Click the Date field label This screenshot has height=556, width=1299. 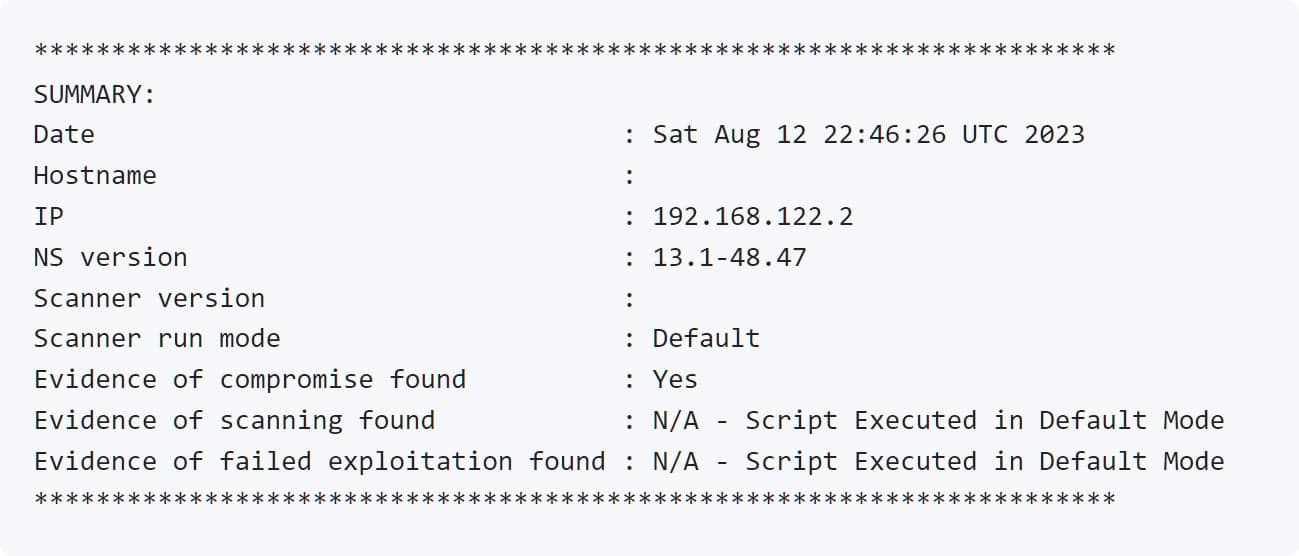(x=64, y=135)
